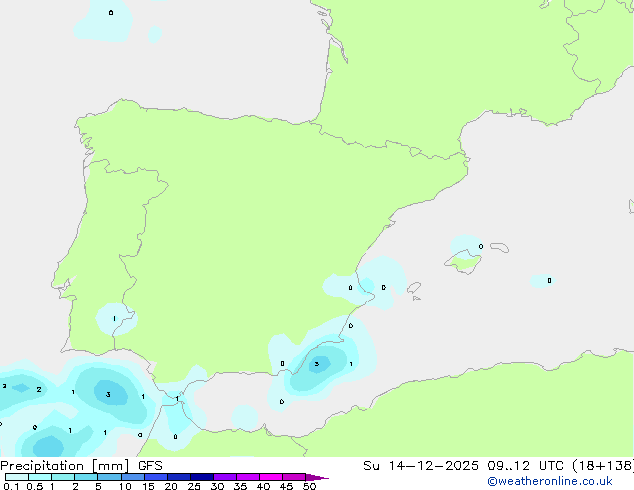Viewport: 634px width, 490px height.
Task: Click the date 'Su 14-12-2025'
Action: point(421,466)
